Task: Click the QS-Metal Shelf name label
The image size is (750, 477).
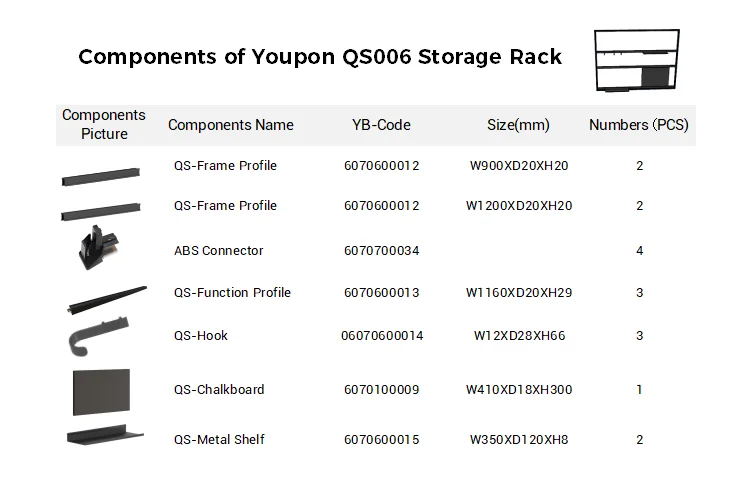Action: tap(219, 439)
